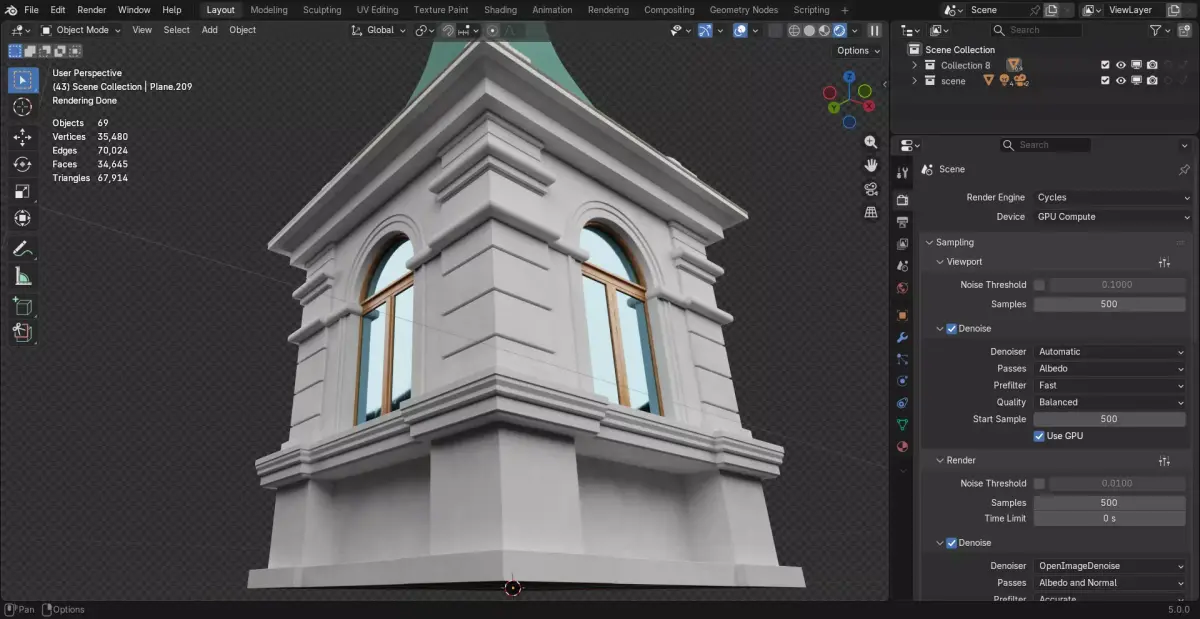Open the Physics properties tab
1200x619 pixels.
(x=902, y=381)
